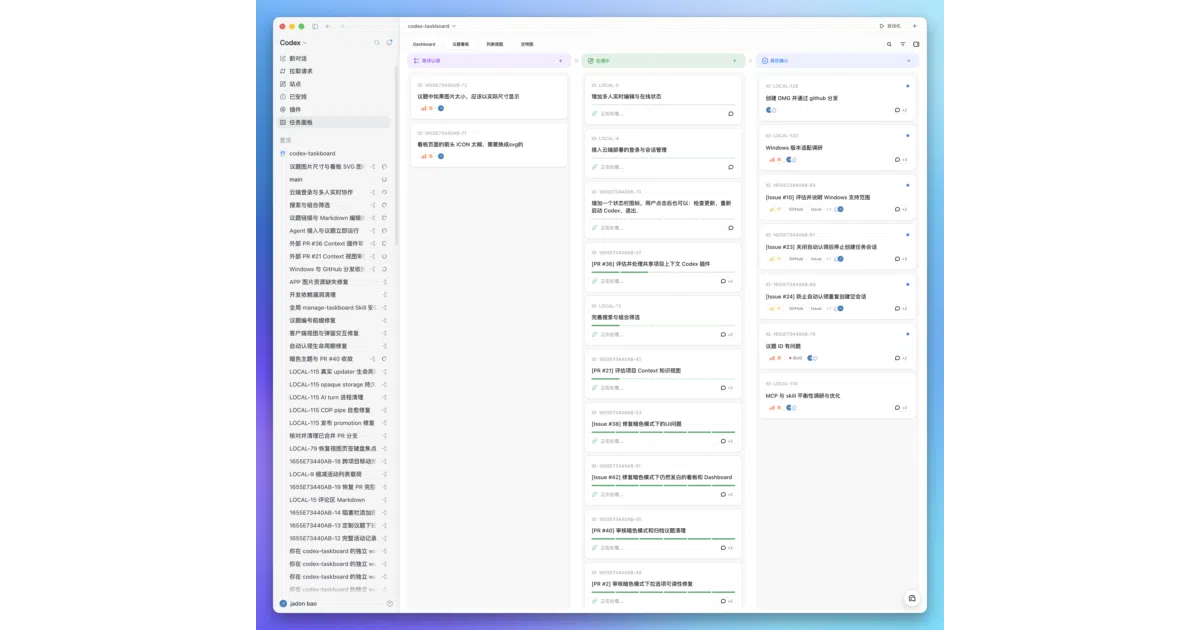This screenshot has width=1200, height=630.
Task: Open 已安排 in the sidebar
Action: (334, 97)
